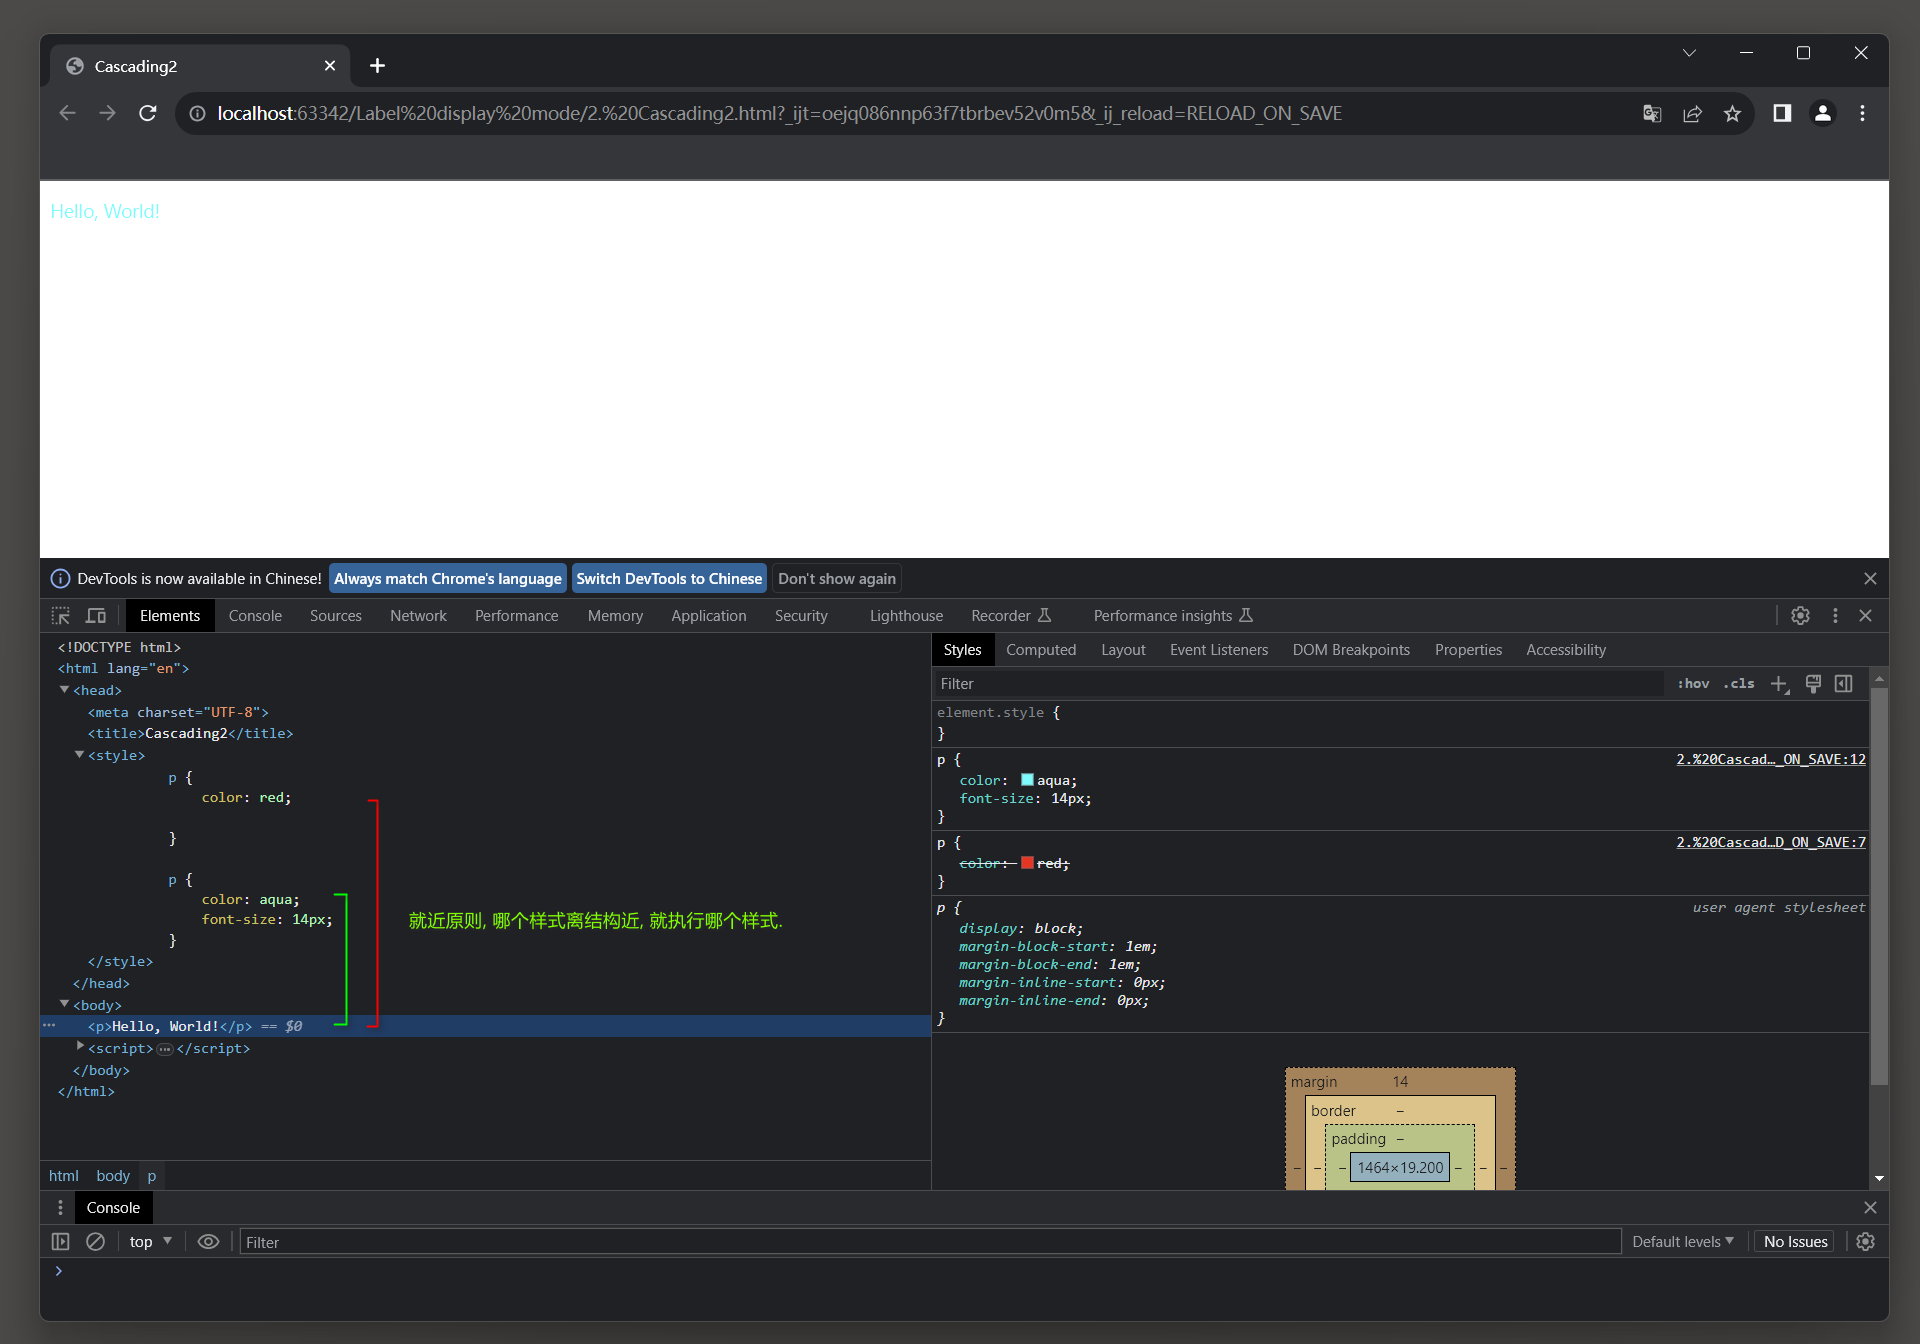
Task: Open the drawer three-dot menu beside Console
Action: point(60,1208)
